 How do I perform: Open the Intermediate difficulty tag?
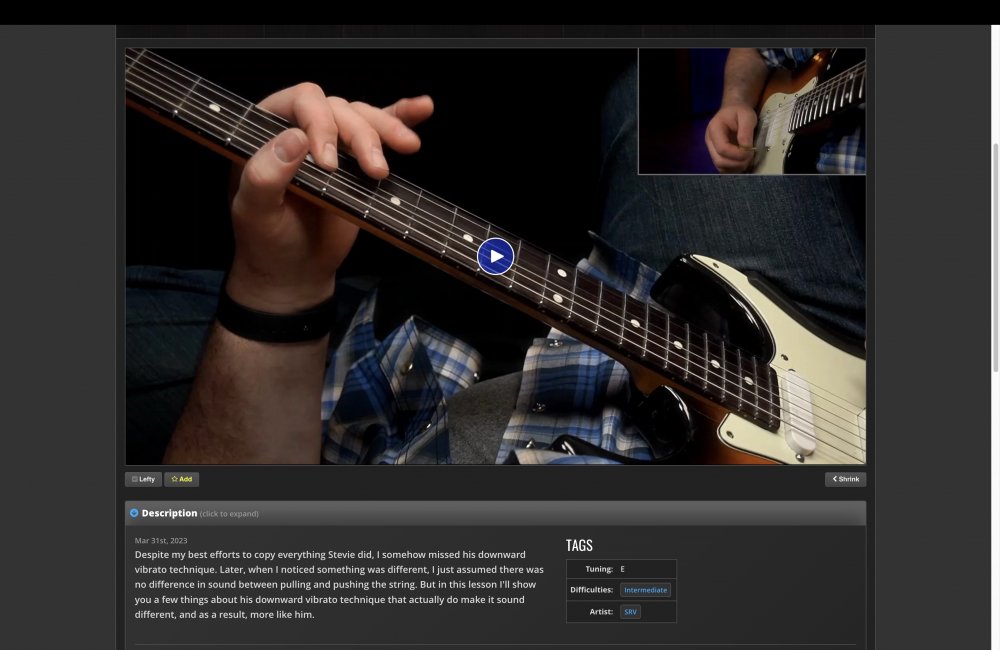click(x=645, y=590)
